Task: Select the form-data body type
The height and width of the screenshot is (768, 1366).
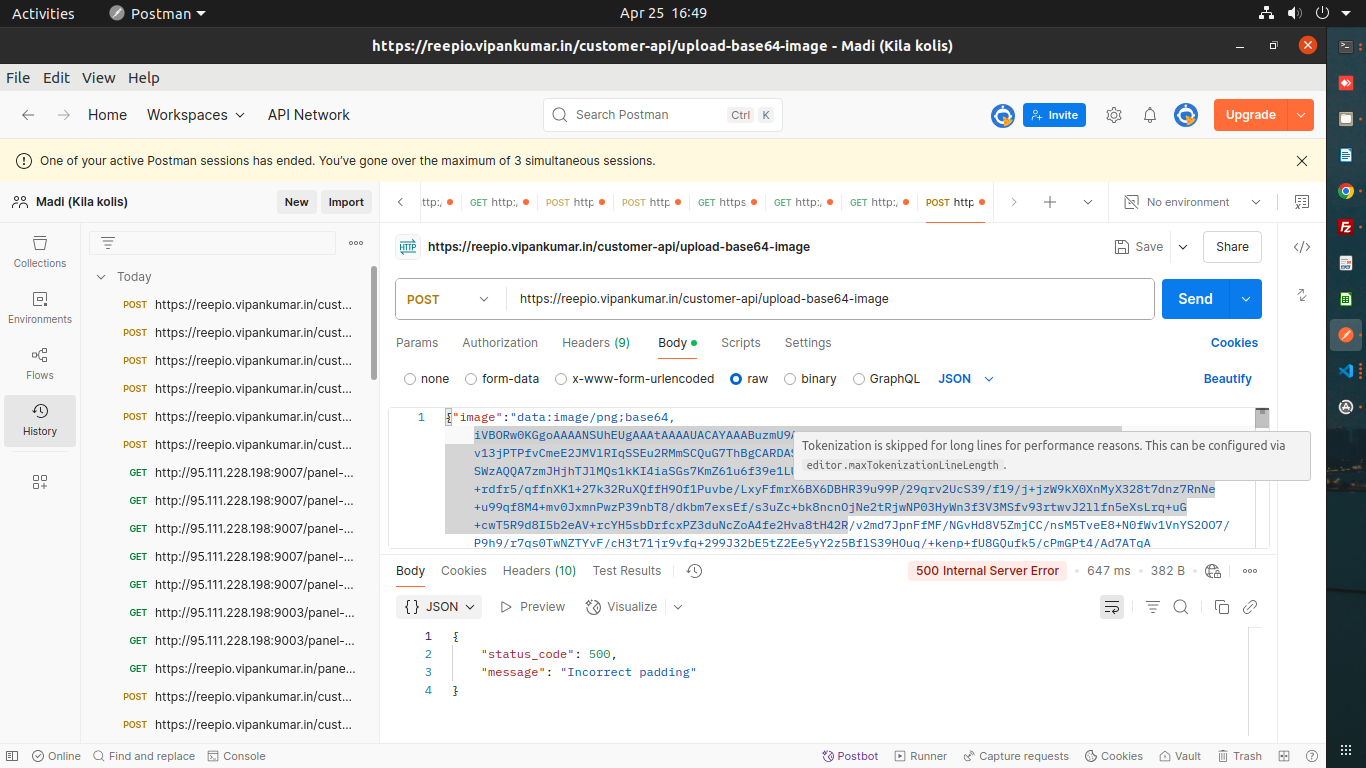Action: pyautogui.click(x=471, y=379)
